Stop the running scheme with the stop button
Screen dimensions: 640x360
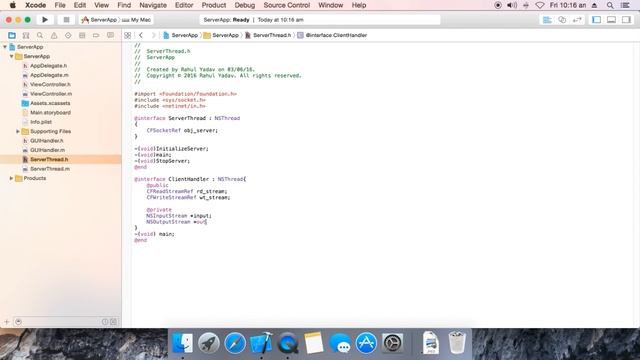(x=66, y=20)
